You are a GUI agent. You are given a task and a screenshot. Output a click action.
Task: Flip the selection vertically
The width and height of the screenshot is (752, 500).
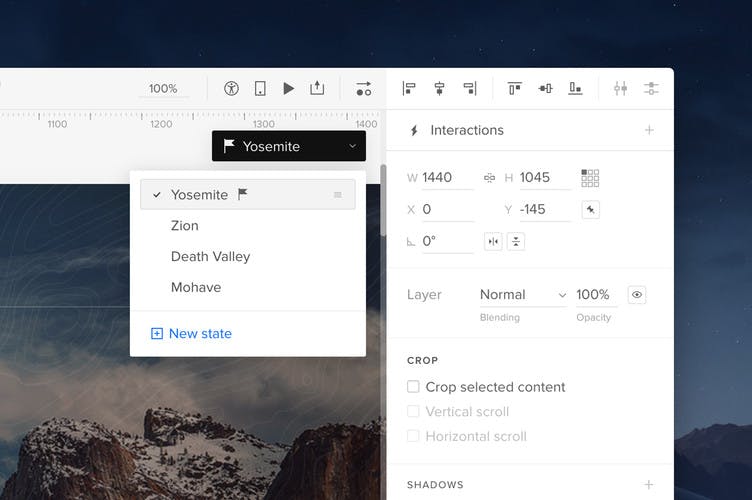(516, 241)
